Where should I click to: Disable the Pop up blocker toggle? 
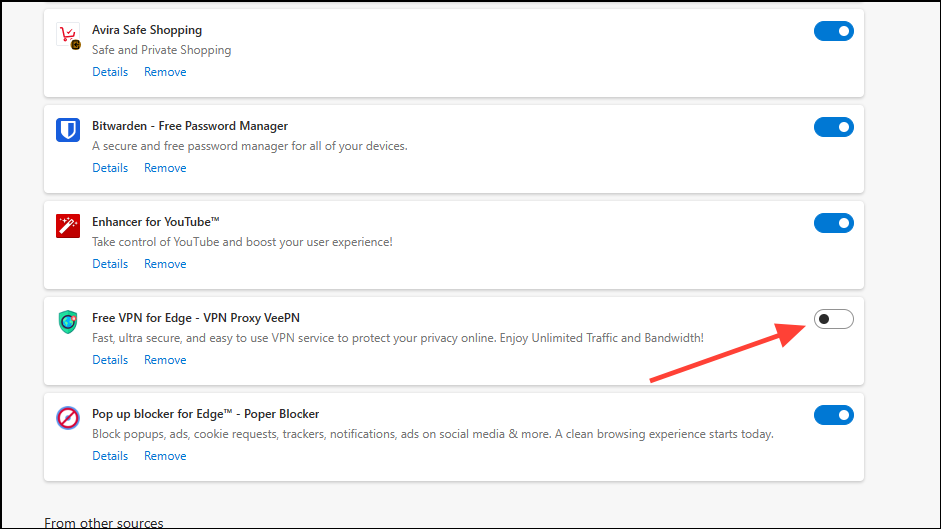tap(834, 415)
